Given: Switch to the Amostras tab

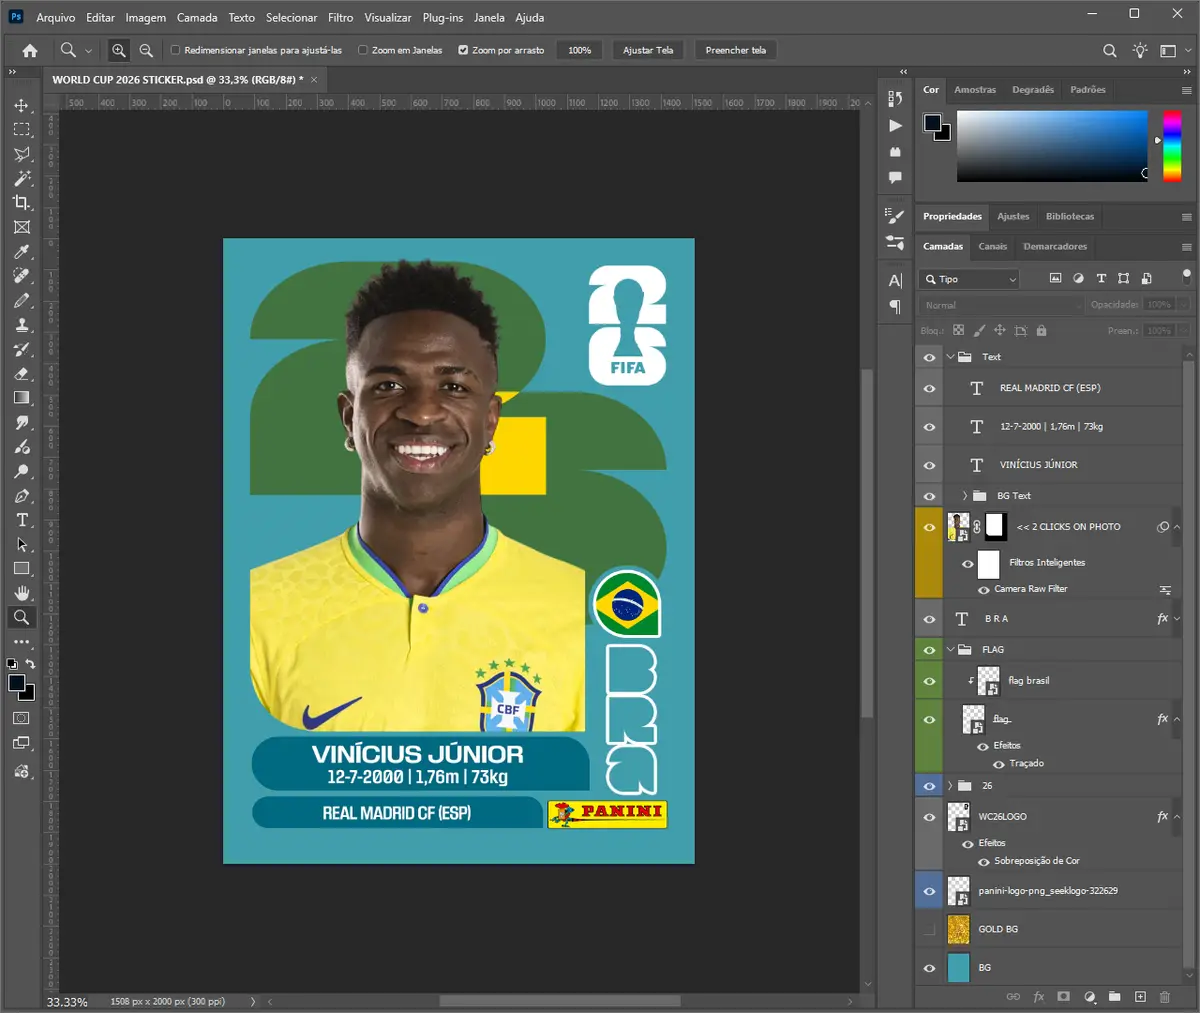Looking at the screenshot, I should [x=975, y=90].
